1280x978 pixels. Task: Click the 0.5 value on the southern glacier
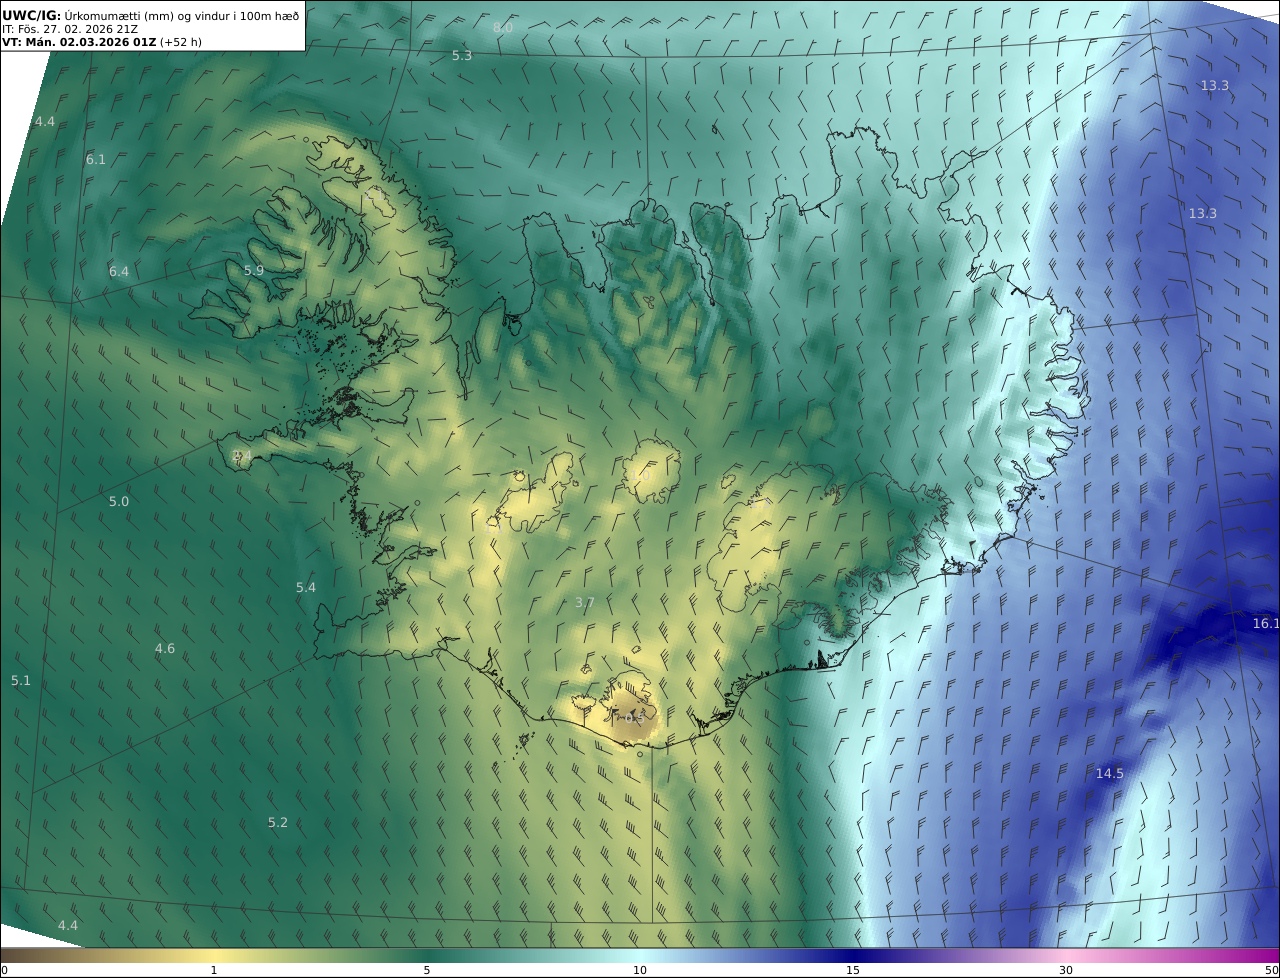coord(634,716)
